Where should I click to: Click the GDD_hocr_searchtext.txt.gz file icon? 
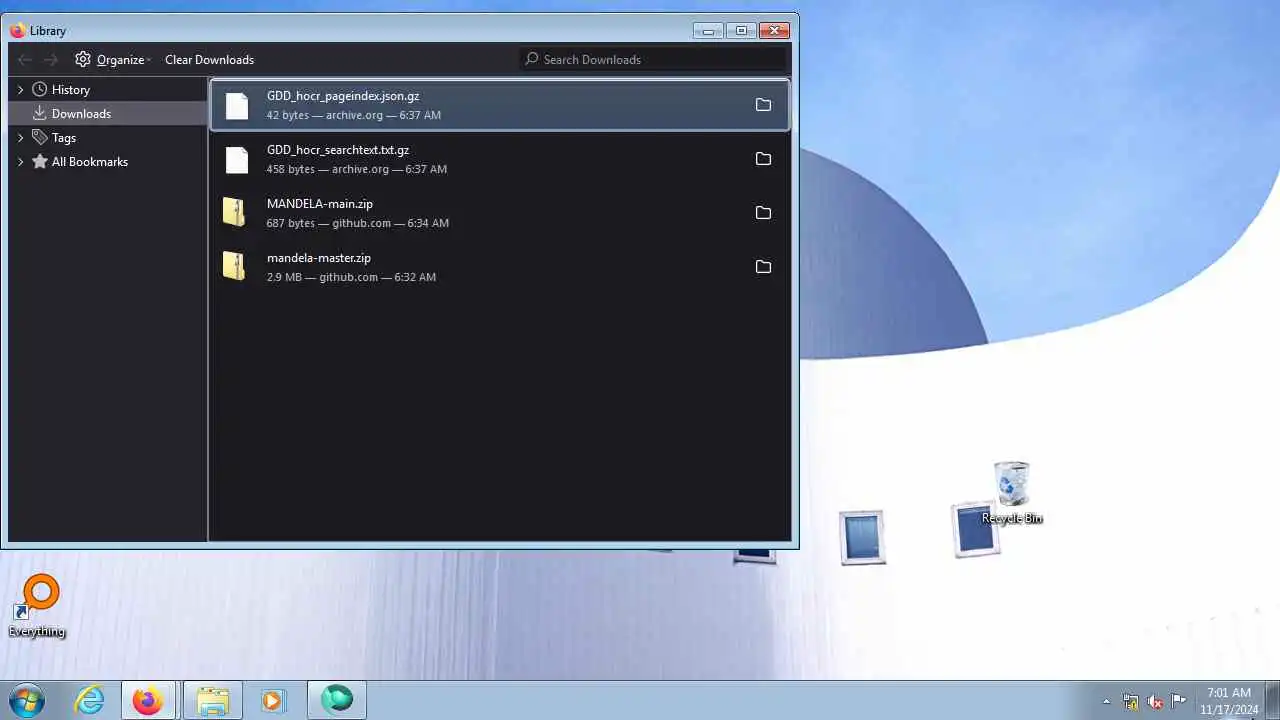[236, 159]
